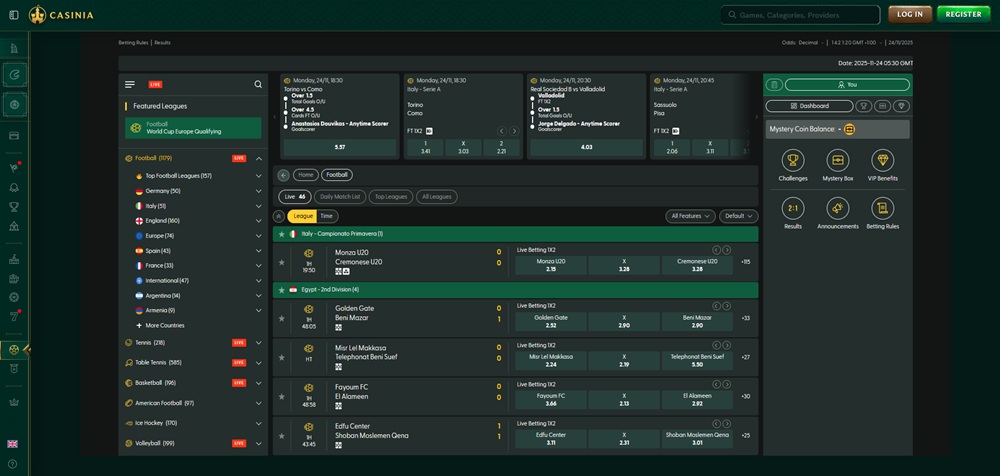The image size is (1000, 476).
Task: Favorite the Misr Lel Makkasa match
Action: pyautogui.click(x=281, y=357)
